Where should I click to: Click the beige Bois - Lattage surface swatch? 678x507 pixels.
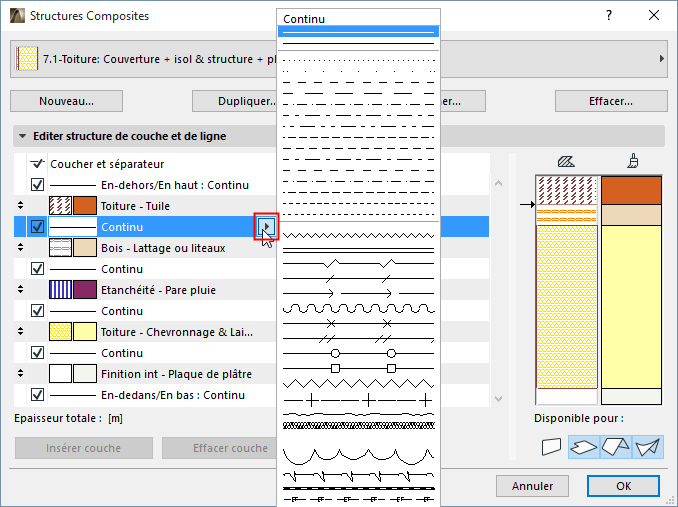coord(85,248)
